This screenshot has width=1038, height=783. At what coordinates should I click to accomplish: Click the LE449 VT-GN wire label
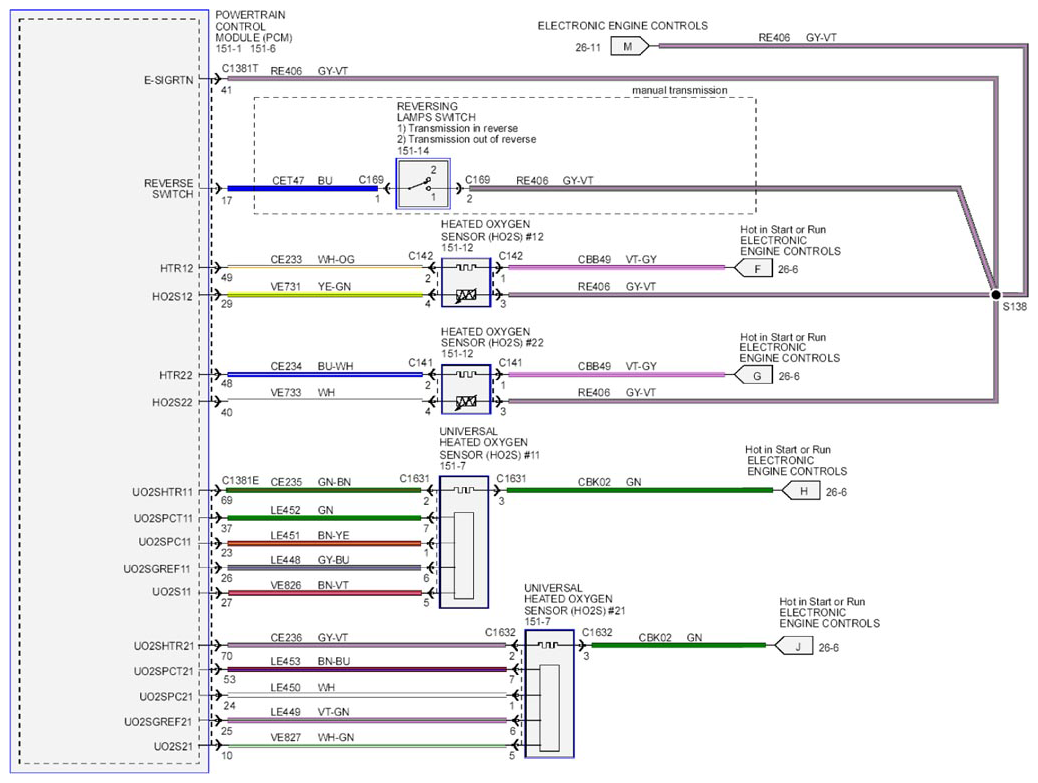pos(310,712)
